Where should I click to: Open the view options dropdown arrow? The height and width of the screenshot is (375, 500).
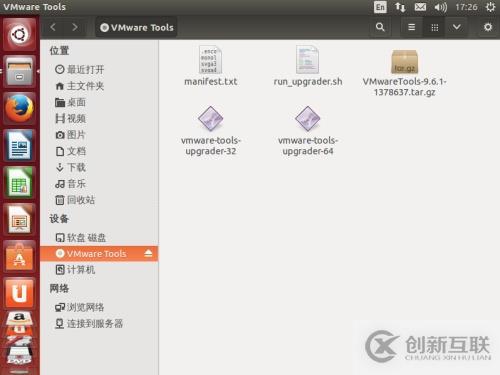pos(457,27)
